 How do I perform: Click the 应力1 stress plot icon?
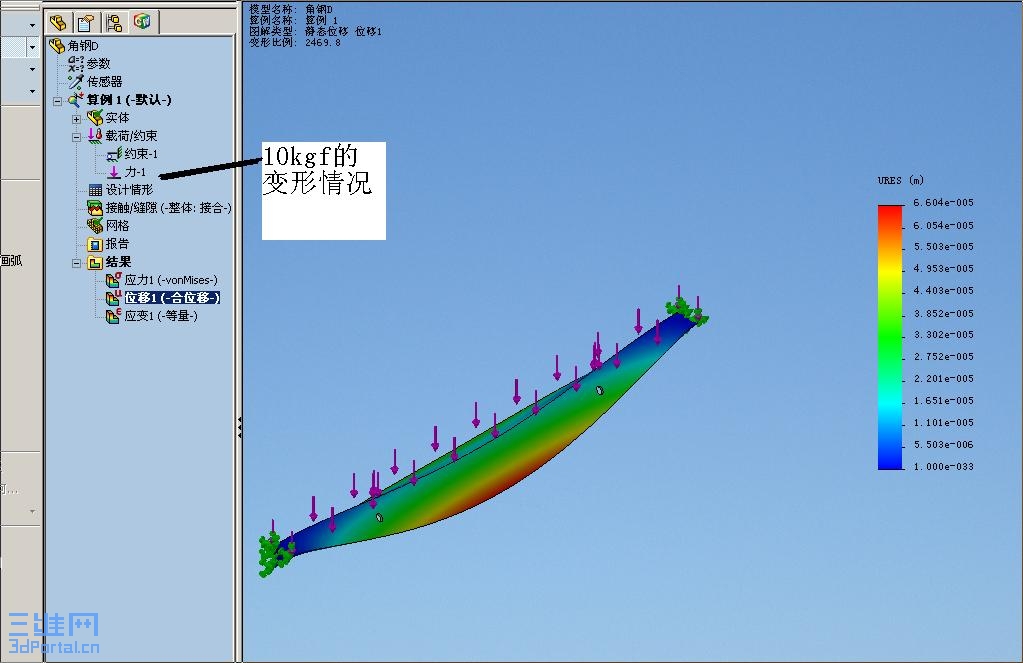click(x=114, y=280)
